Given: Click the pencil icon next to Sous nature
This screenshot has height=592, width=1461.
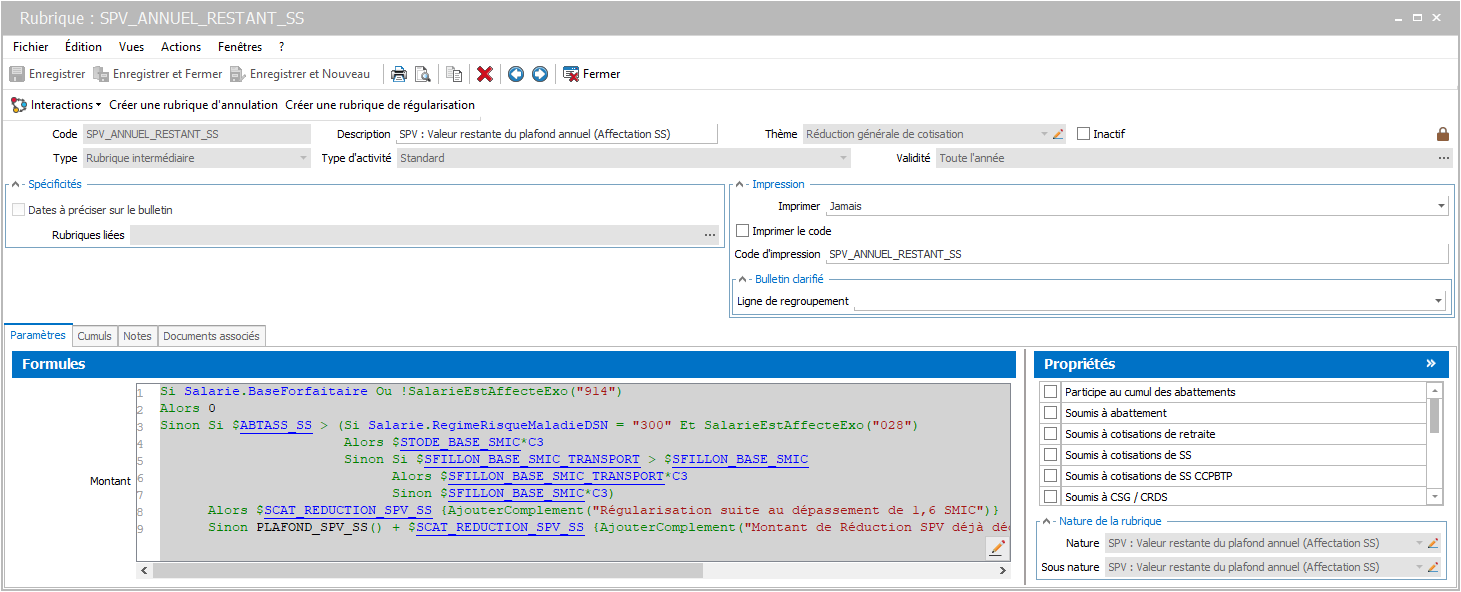Looking at the screenshot, I should tap(1432, 567).
